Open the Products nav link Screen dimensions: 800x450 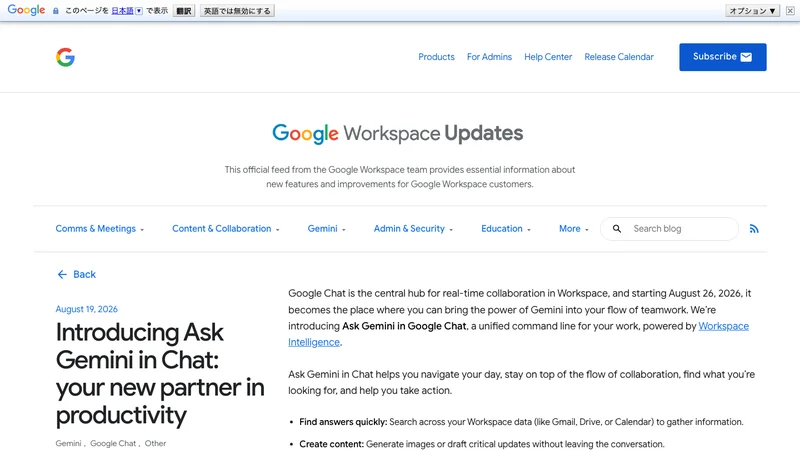tap(436, 57)
